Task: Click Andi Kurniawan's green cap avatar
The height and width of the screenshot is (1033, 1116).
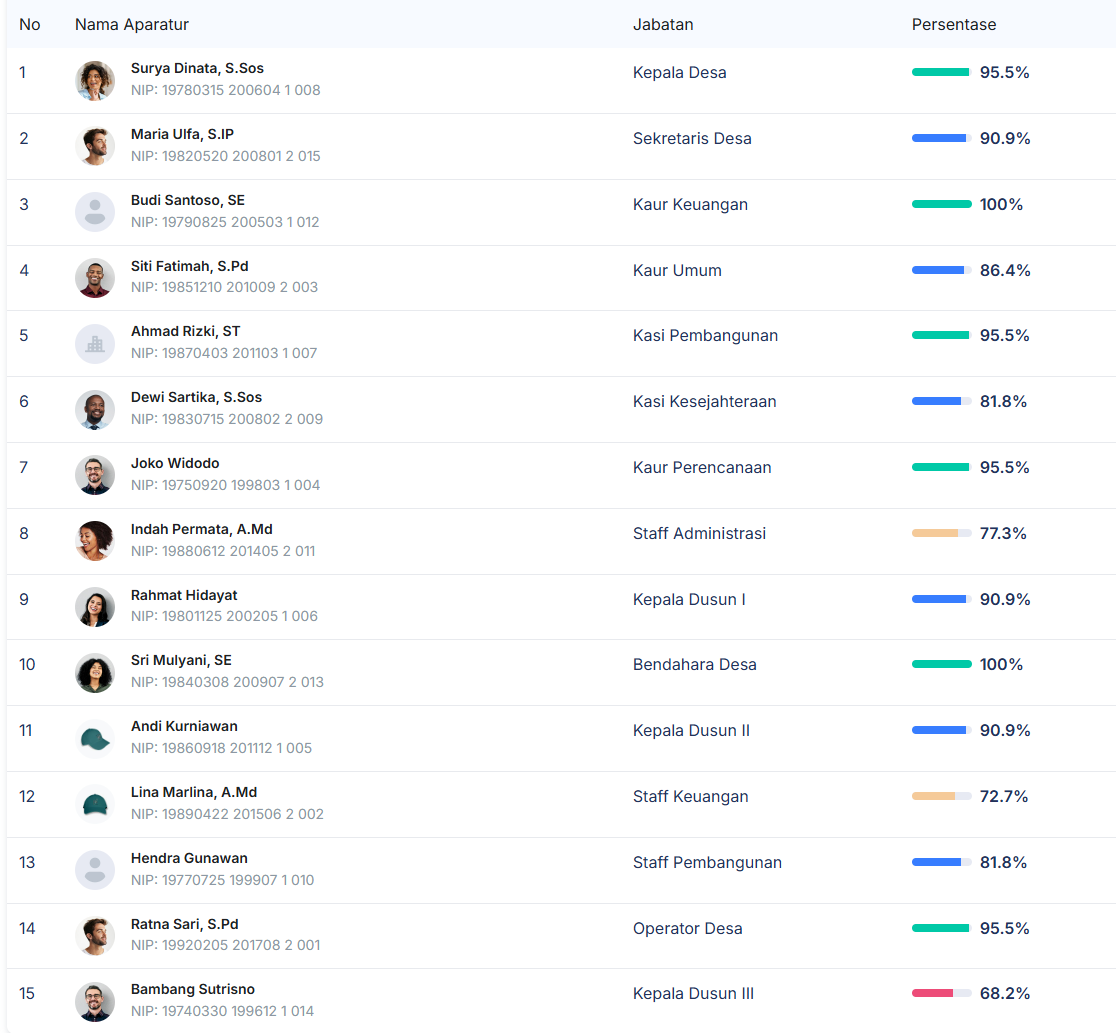Action: pos(95,739)
